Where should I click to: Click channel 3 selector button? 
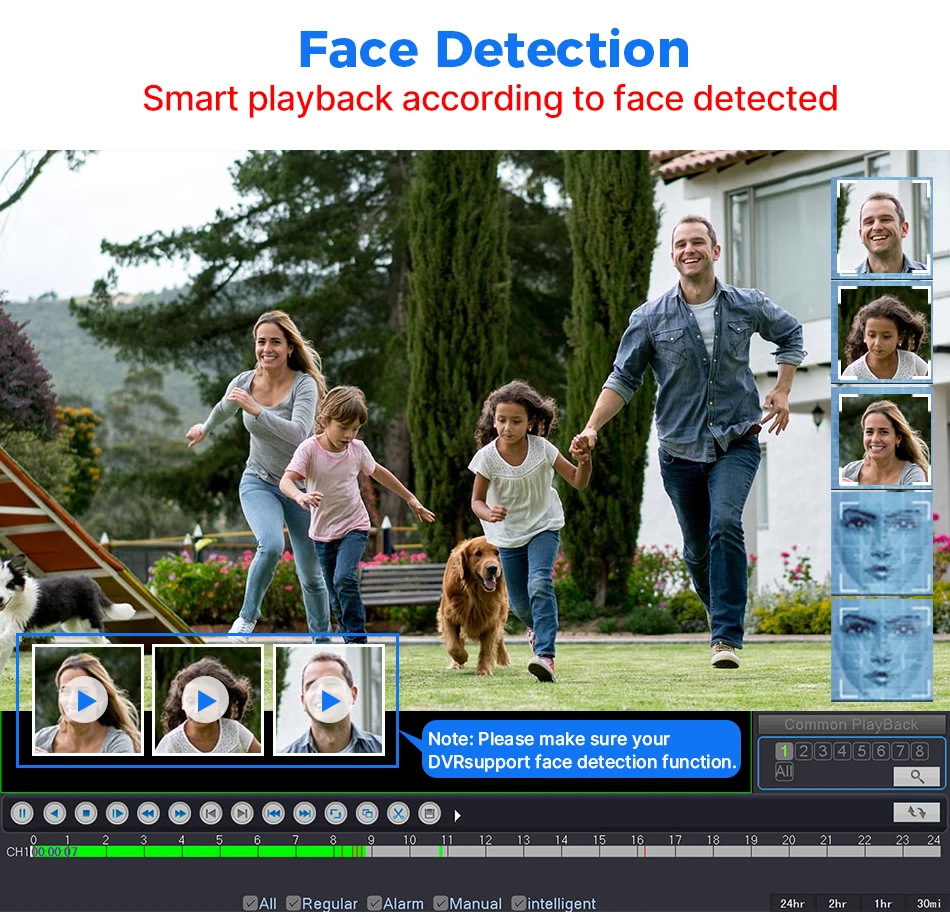click(x=823, y=751)
